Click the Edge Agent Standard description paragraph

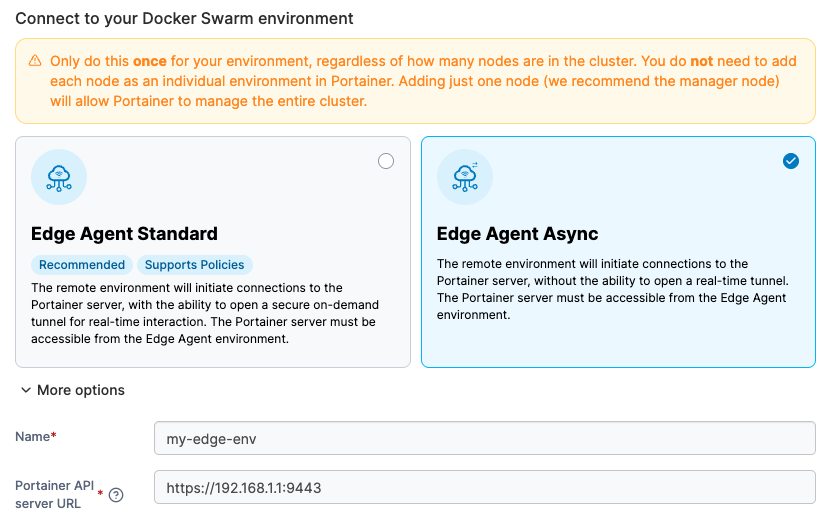204,313
